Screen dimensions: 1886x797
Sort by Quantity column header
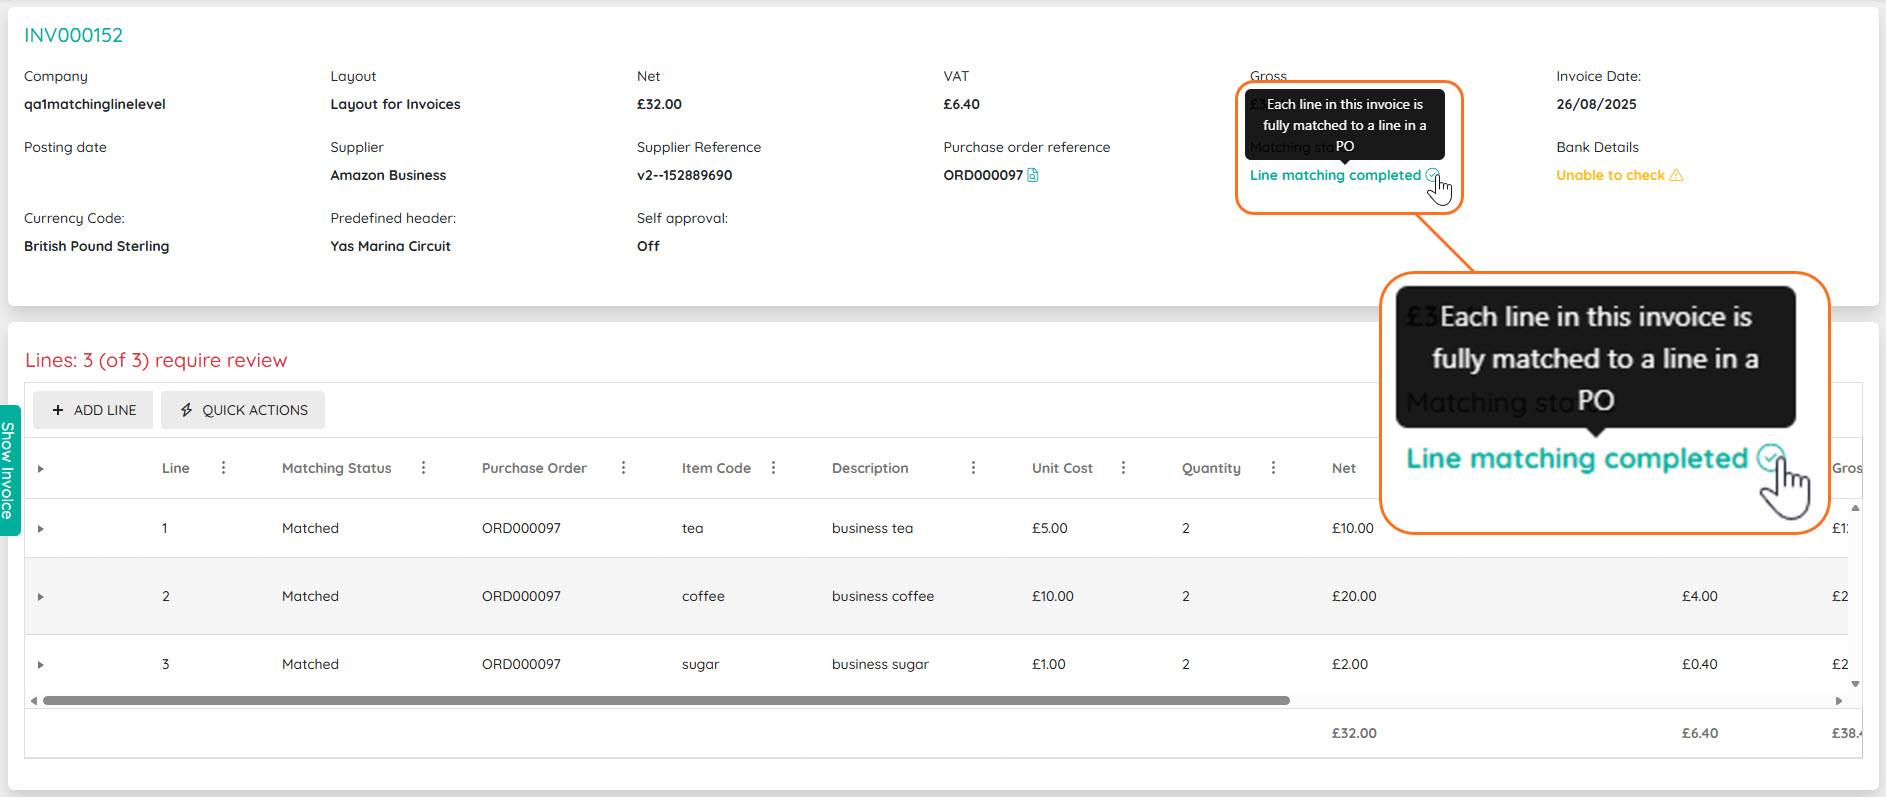[1211, 468]
